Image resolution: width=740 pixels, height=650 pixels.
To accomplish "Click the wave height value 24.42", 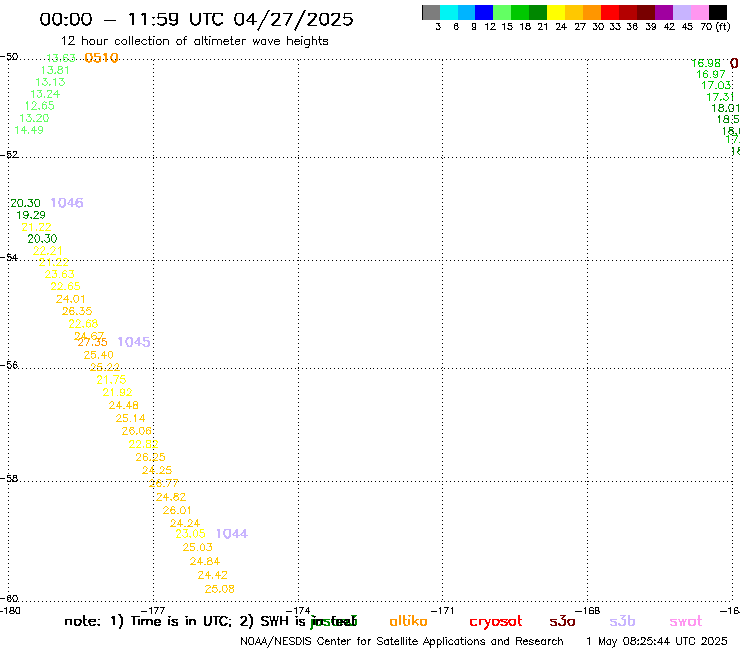I will pos(212,575).
